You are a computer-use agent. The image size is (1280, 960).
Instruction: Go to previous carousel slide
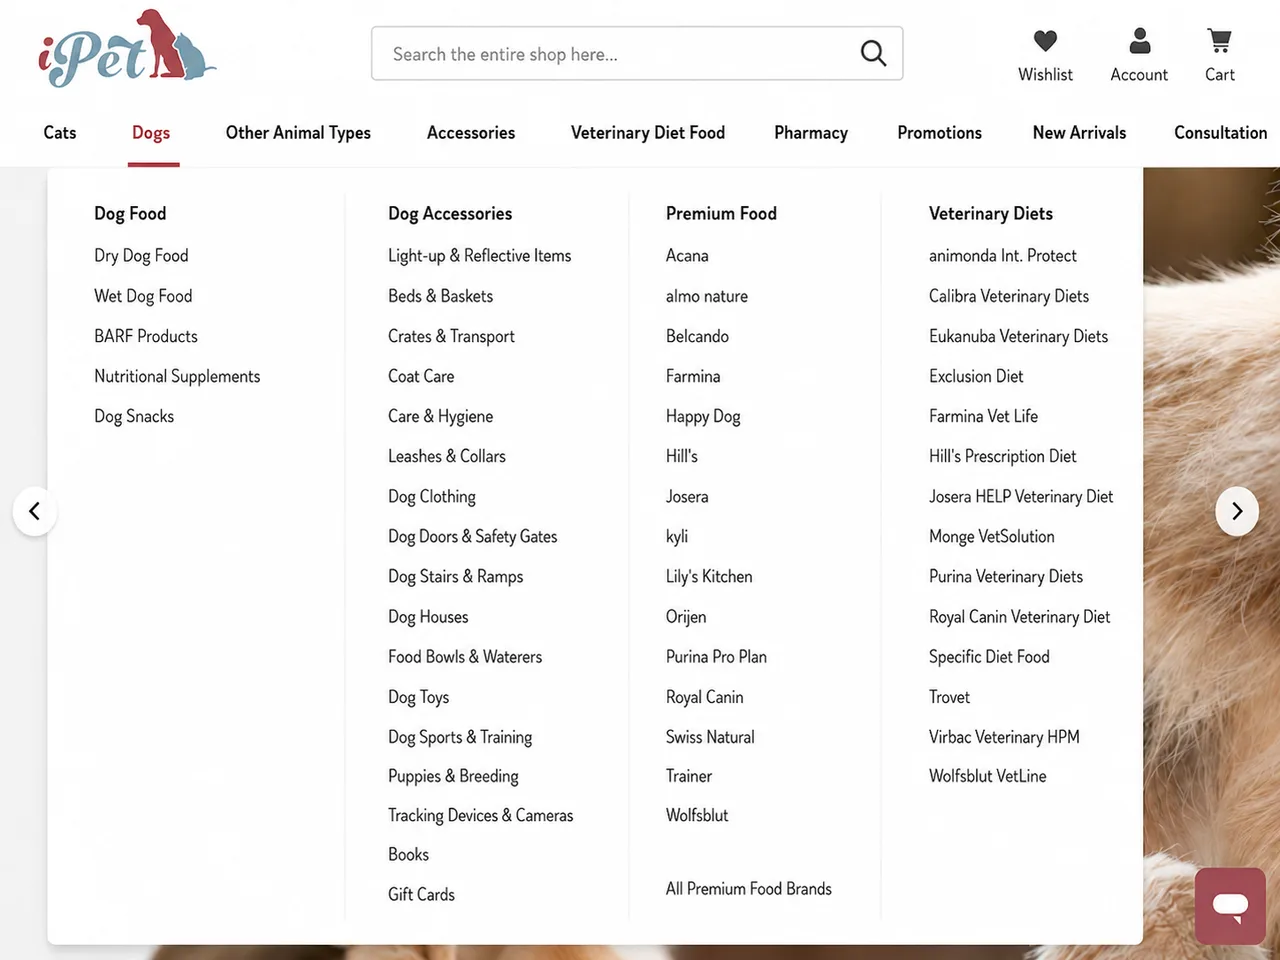35,511
